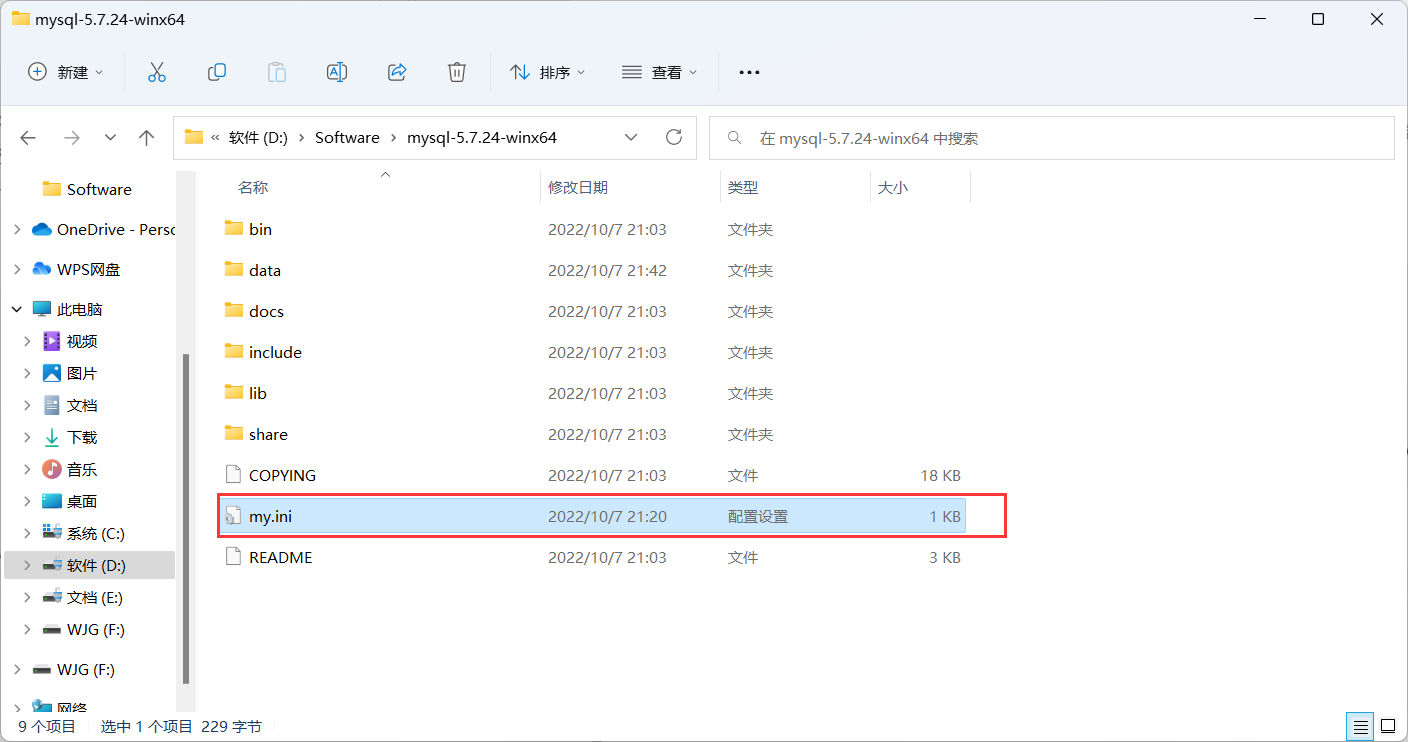Select the data folder icon
The image size is (1408, 742).
(234, 270)
